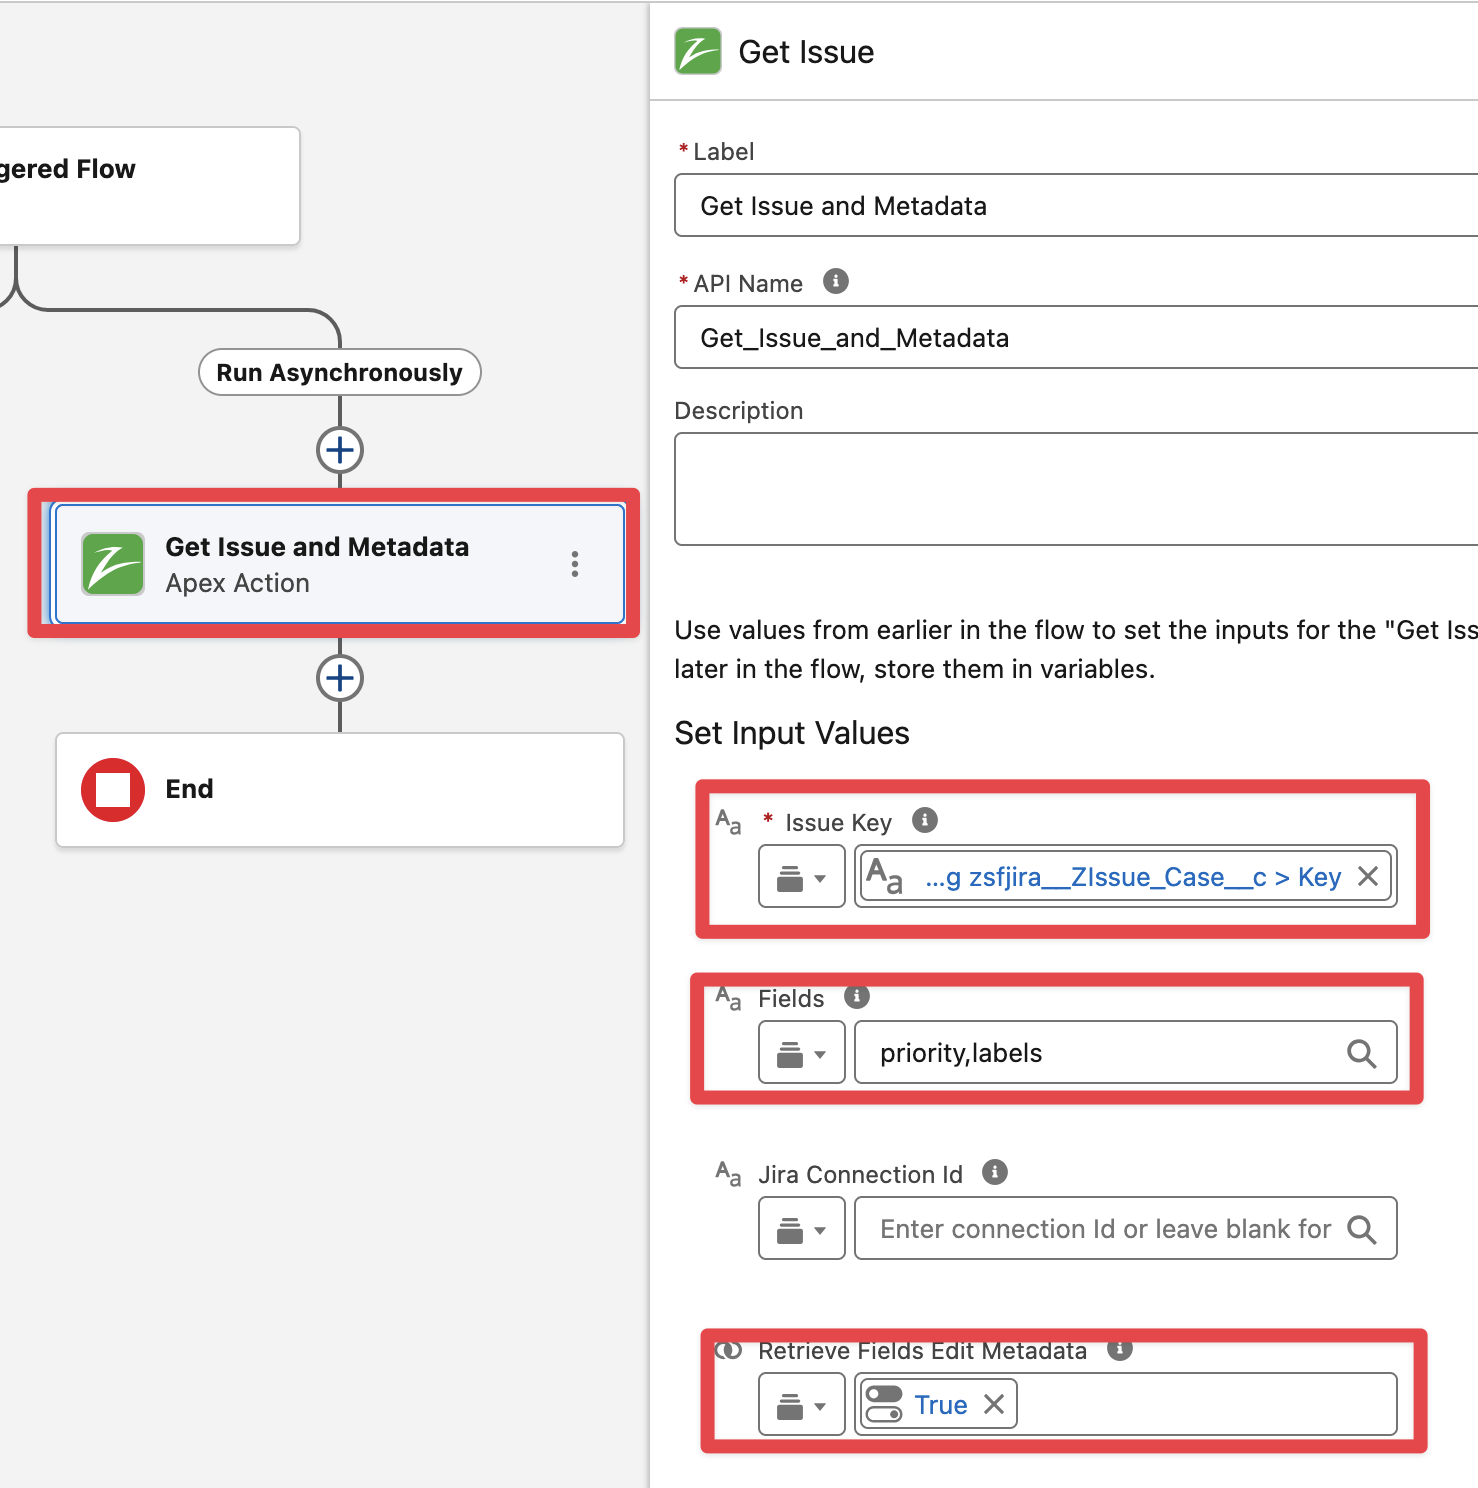Image resolution: width=1478 pixels, height=1488 pixels.
Task: Click the Get Issue header green icon
Action: [x=698, y=51]
